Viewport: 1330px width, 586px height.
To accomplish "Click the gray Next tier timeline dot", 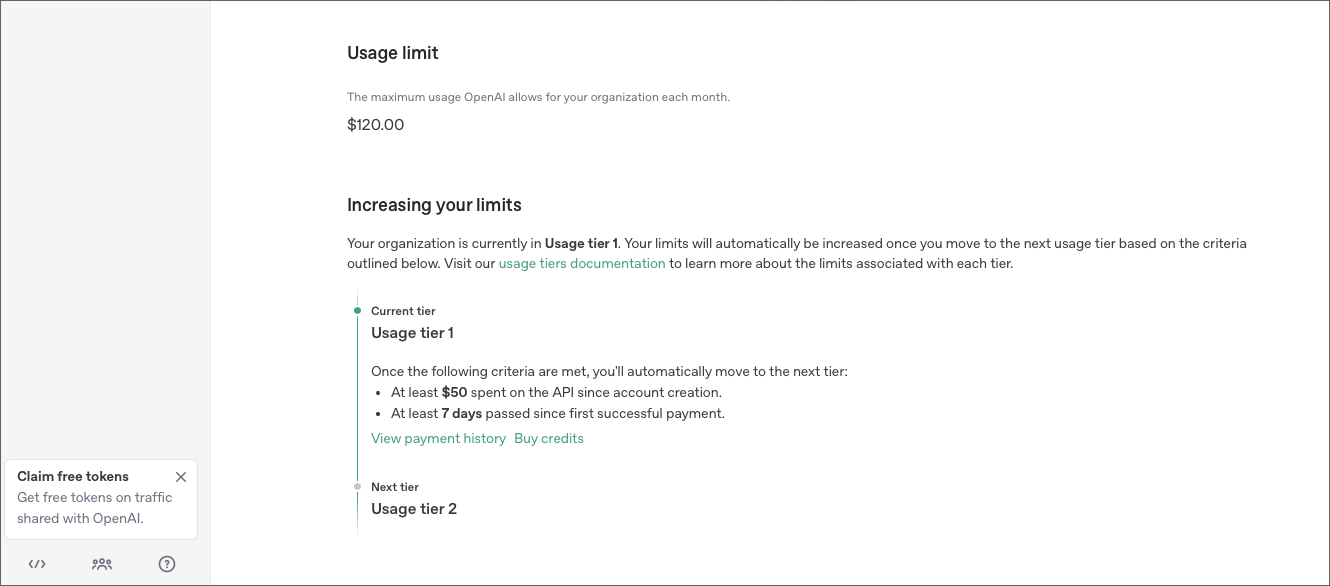I will (x=357, y=487).
